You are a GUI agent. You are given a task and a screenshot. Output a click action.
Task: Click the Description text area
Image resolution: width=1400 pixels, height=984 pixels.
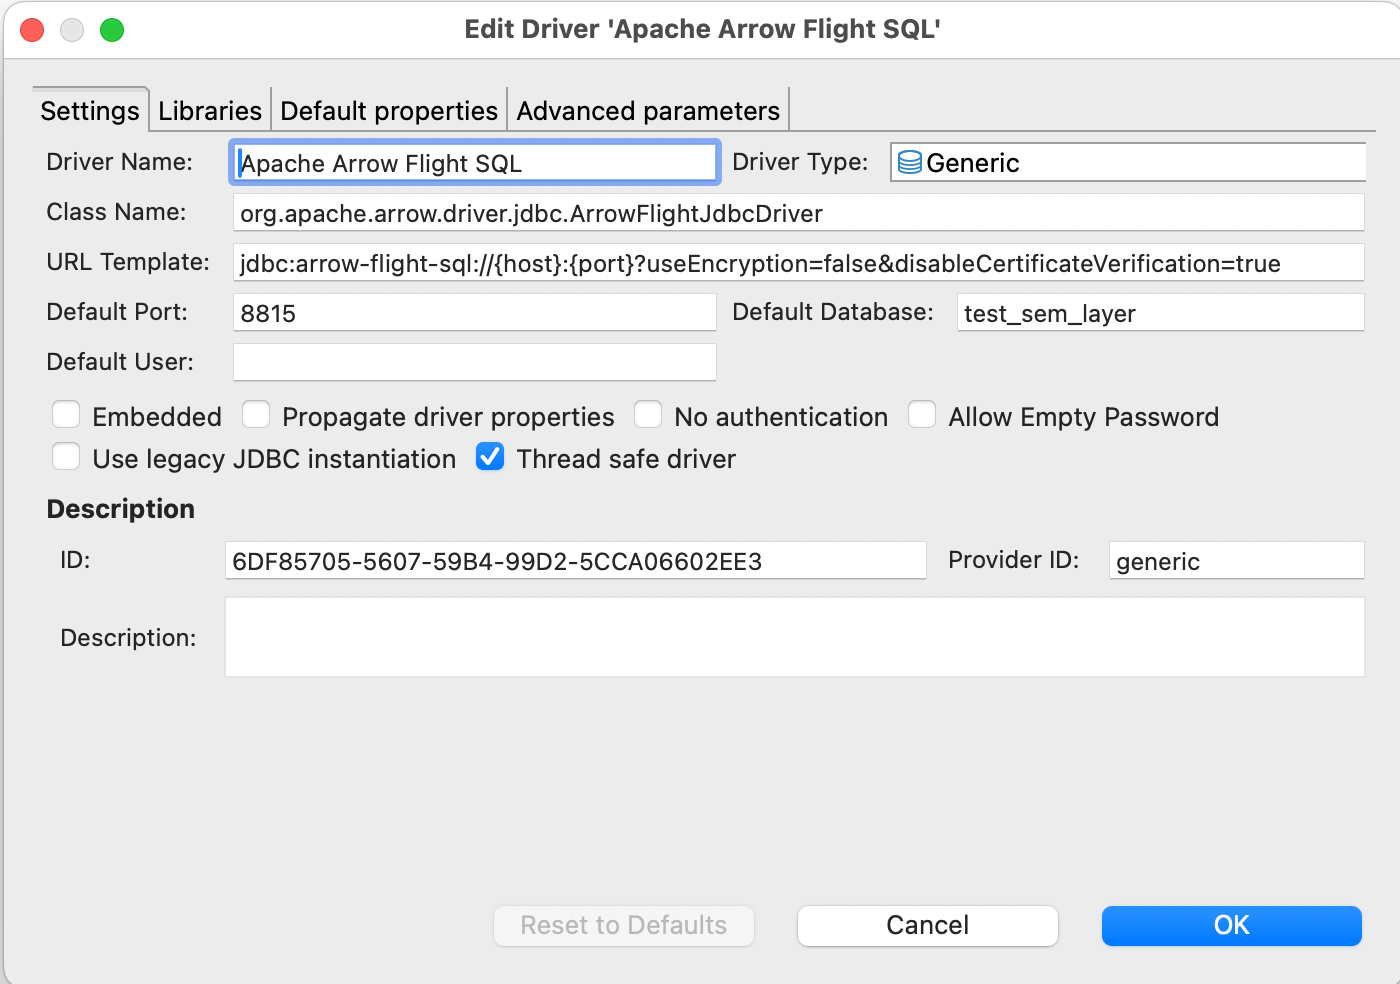click(795, 637)
